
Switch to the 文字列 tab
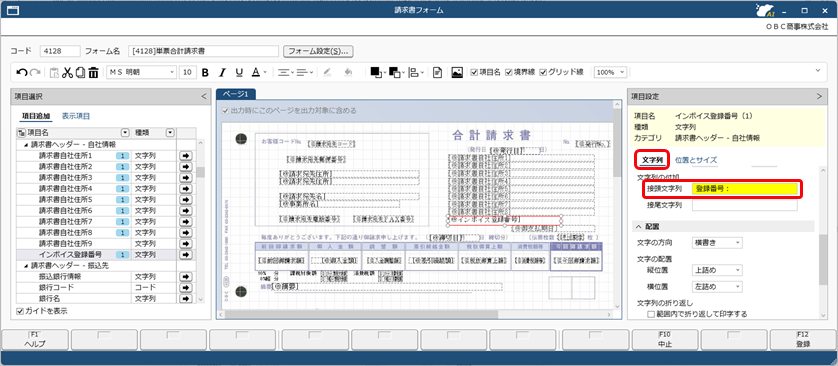(652, 159)
